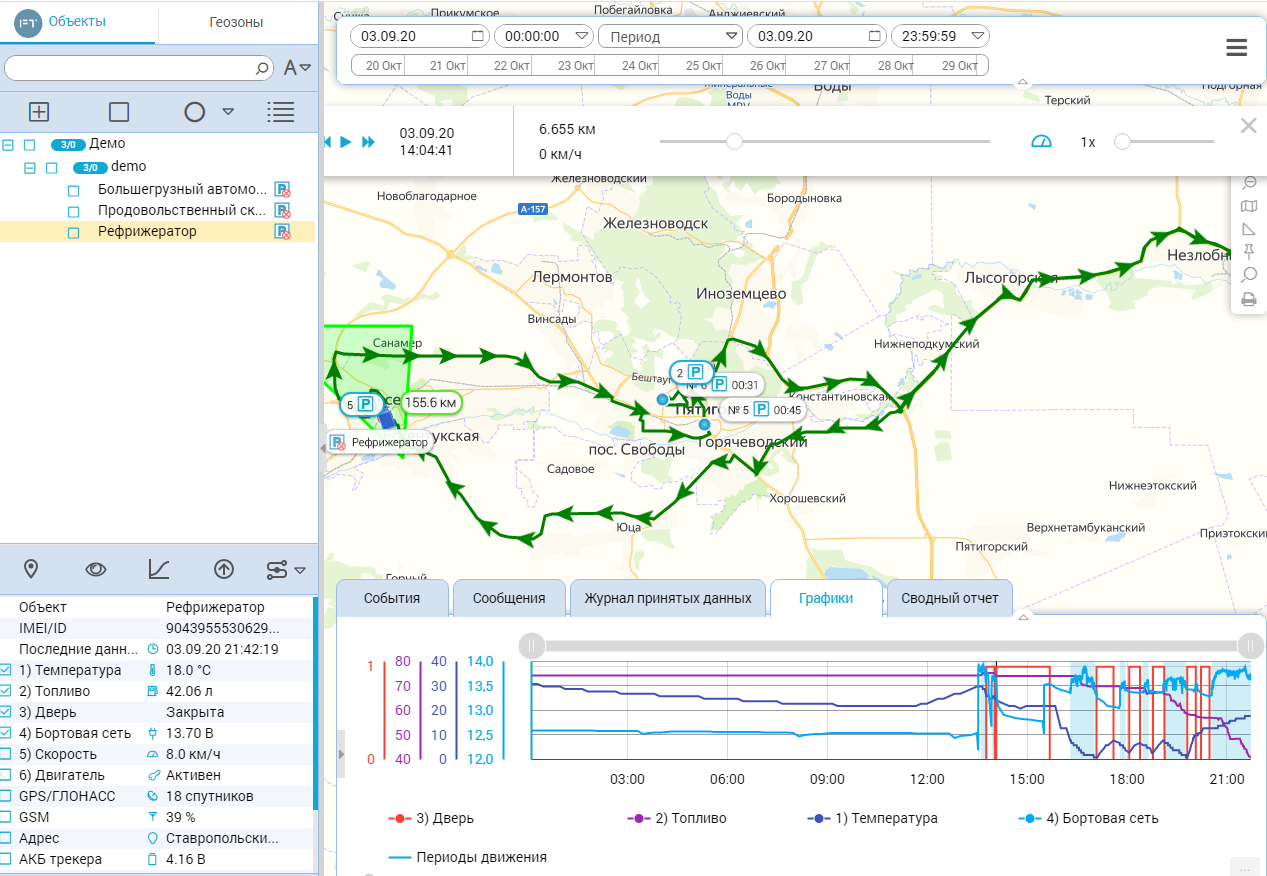The image size is (1267, 876).
Task: Click the track position slider handle
Action: click(x=734, y=142)
